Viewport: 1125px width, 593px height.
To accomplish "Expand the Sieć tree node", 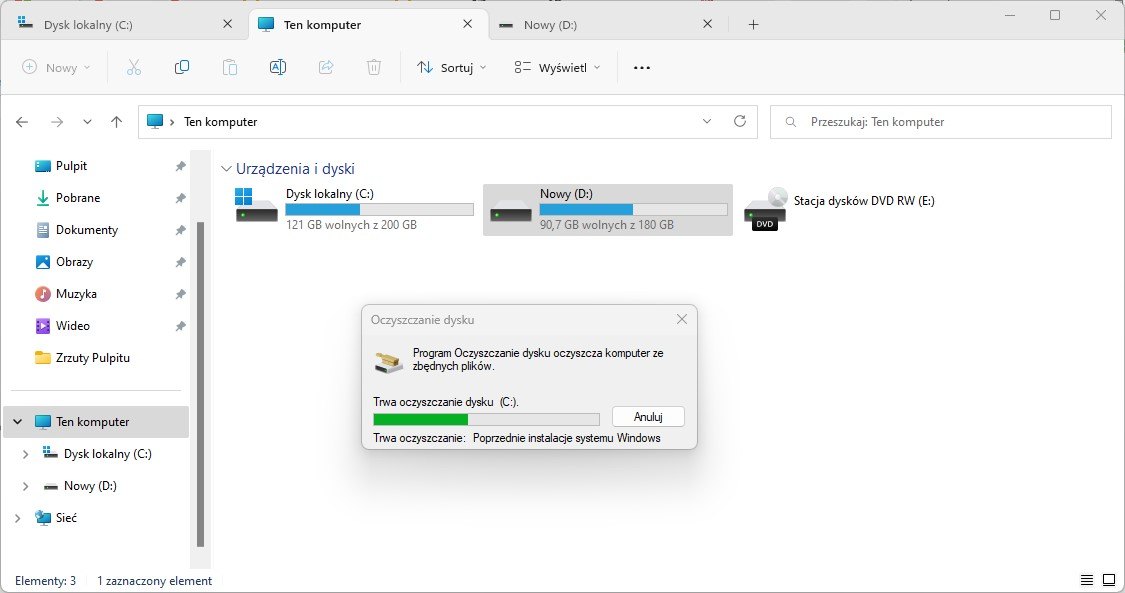I will (18, 518).
